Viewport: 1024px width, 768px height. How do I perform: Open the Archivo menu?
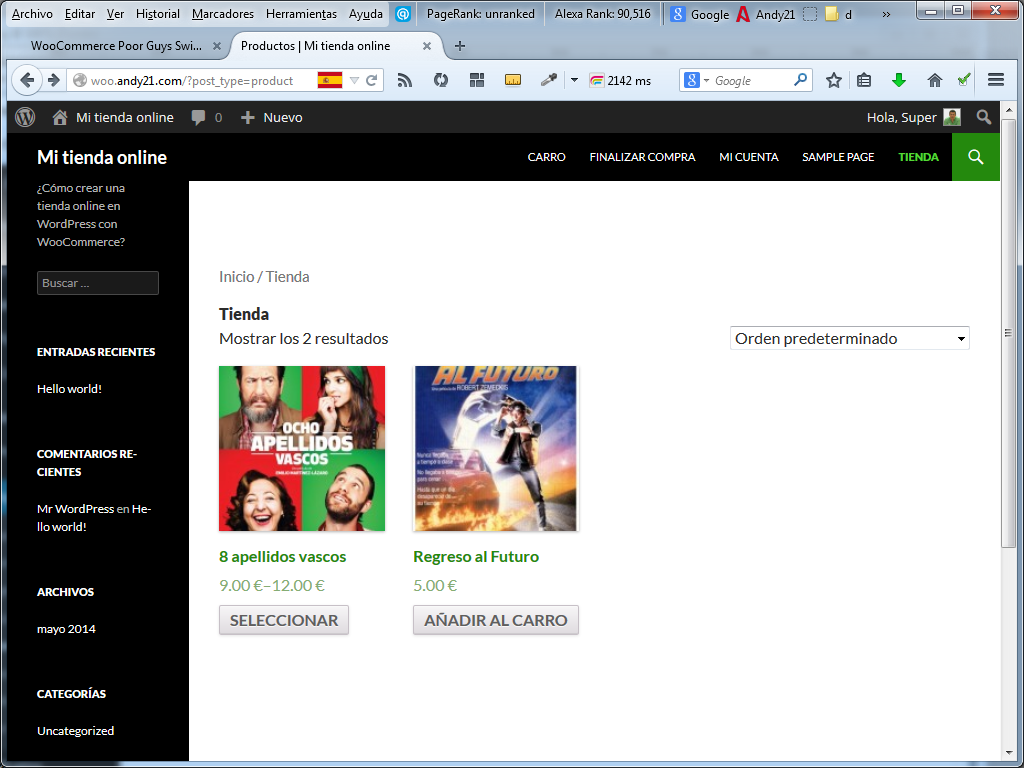pyautogui.click(x=32, y=14)
